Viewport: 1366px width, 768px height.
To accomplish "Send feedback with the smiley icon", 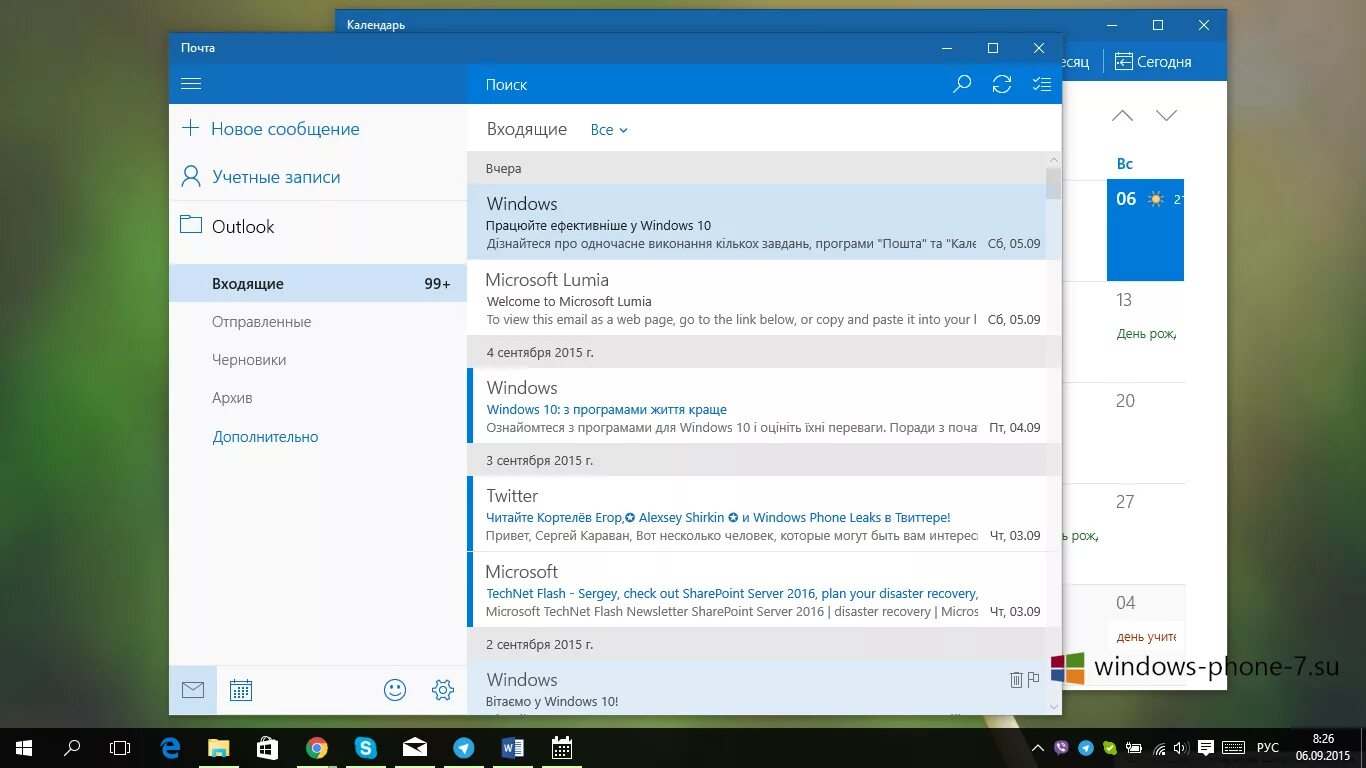I will 395,690.
